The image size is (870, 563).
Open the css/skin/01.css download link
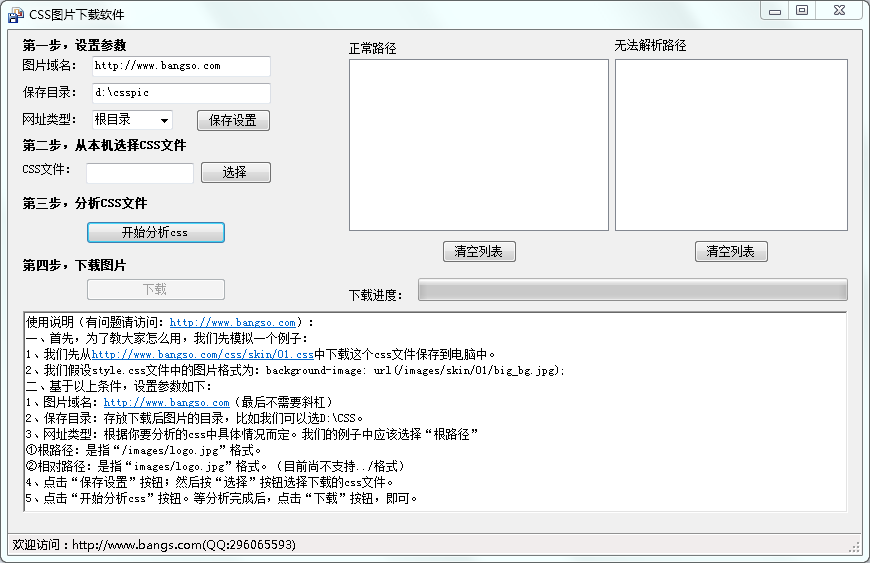tap(203, 354)
